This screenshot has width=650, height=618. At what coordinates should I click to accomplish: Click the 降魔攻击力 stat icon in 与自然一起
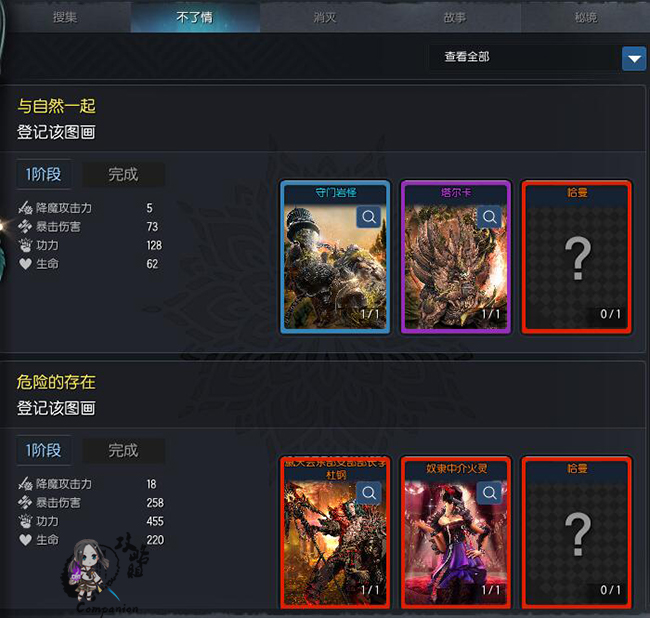25,208
